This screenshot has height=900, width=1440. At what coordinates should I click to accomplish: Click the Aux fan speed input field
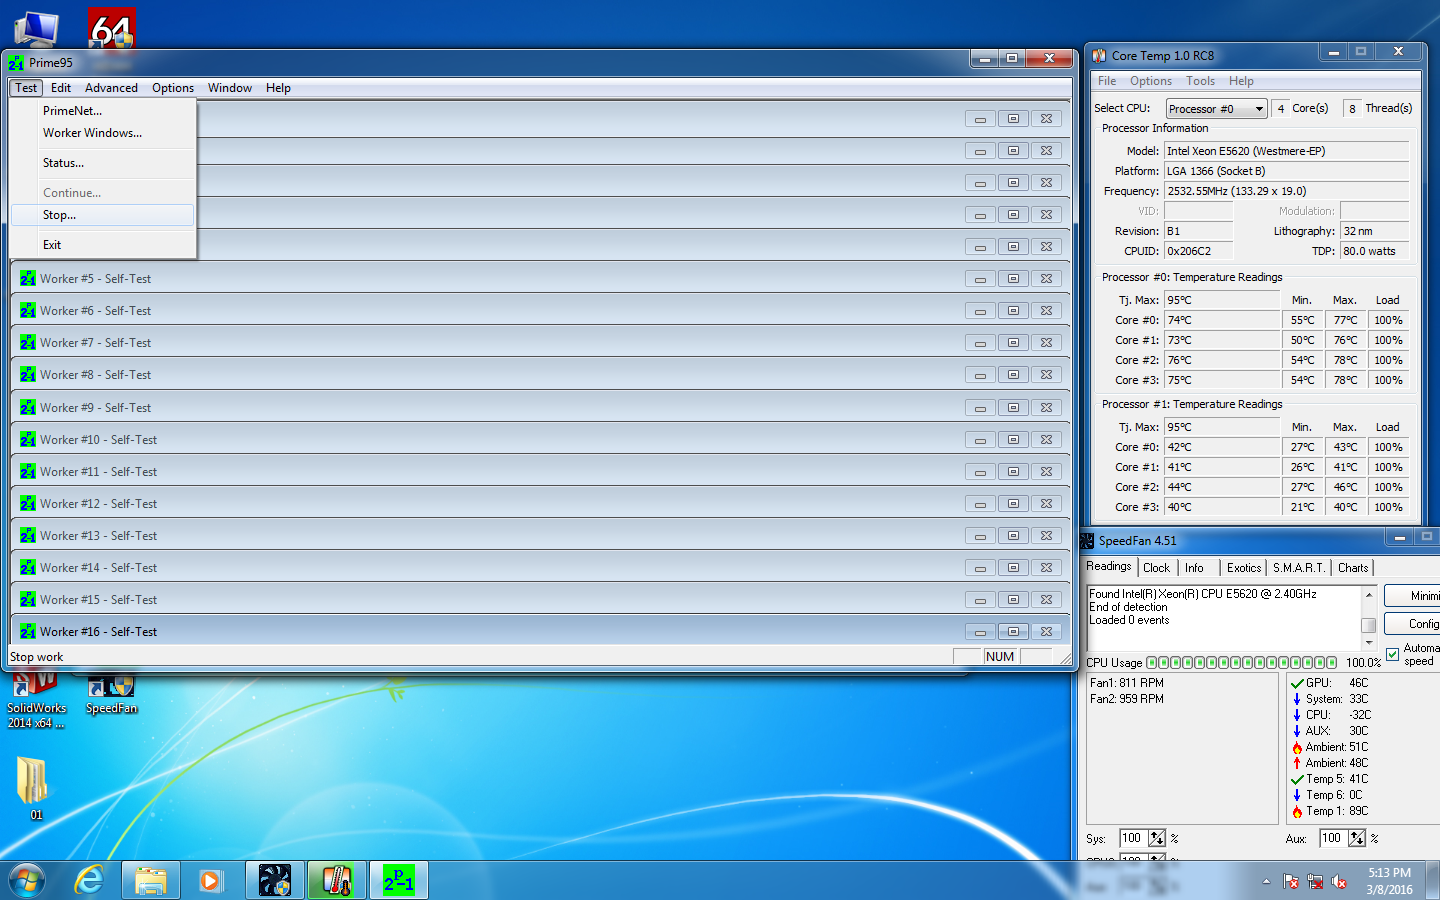[x=1332, y=838]
